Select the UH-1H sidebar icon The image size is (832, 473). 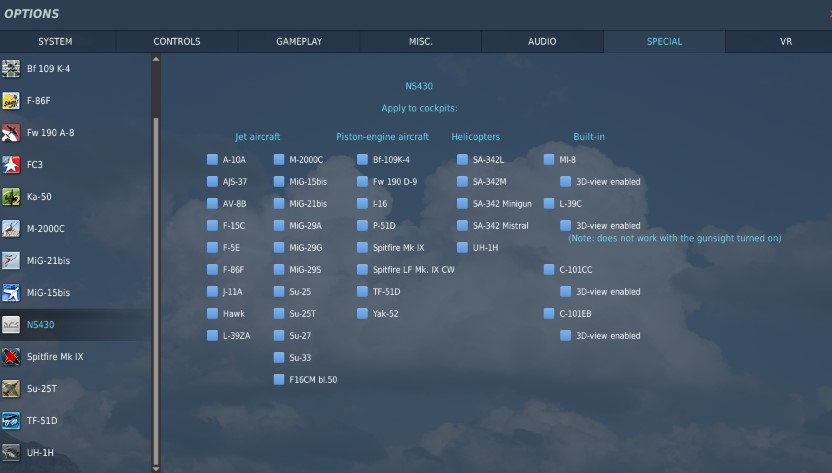11,452
